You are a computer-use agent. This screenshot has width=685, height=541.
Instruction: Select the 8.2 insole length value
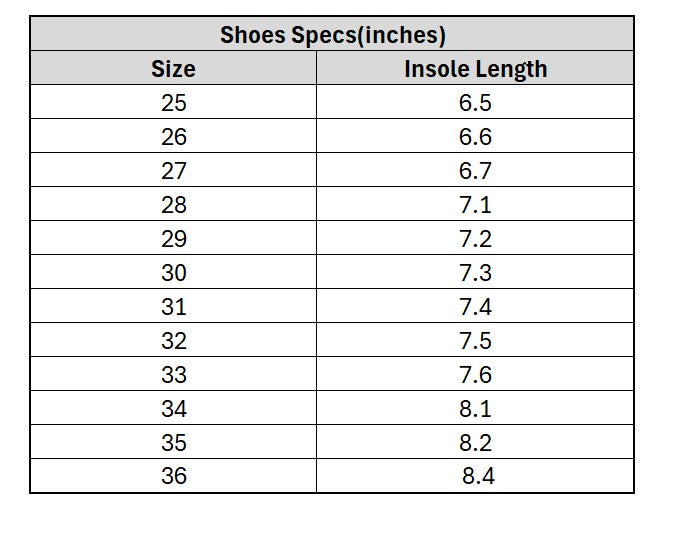(475, 442)
